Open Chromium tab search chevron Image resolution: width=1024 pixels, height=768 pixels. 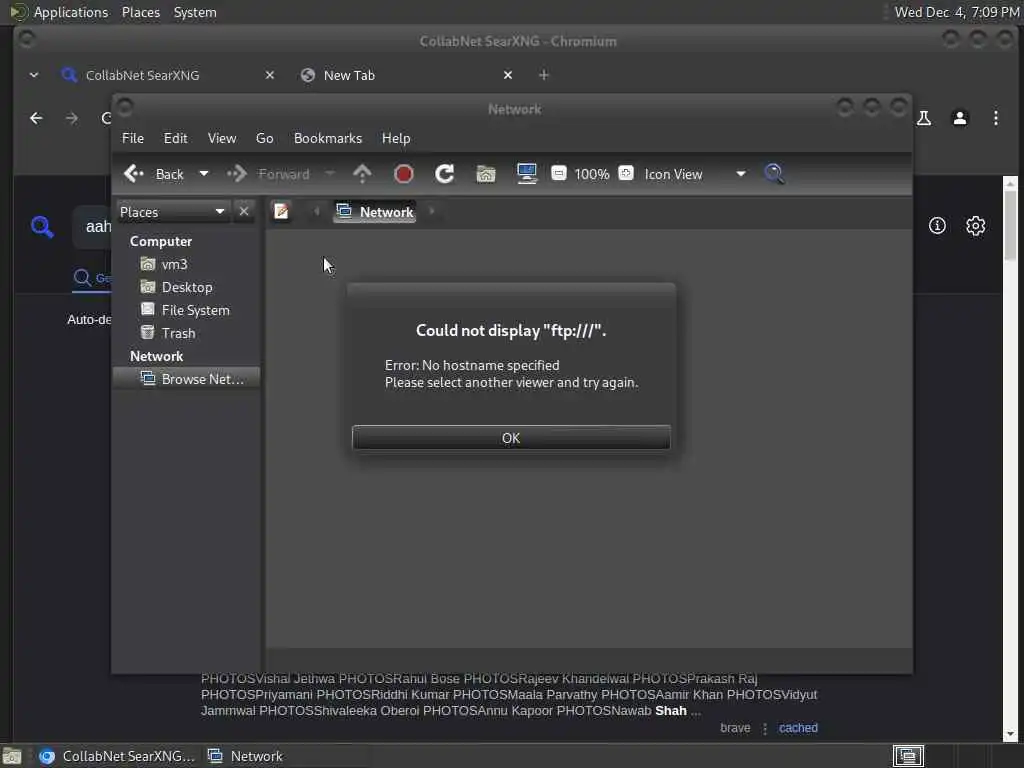(34, 75)
